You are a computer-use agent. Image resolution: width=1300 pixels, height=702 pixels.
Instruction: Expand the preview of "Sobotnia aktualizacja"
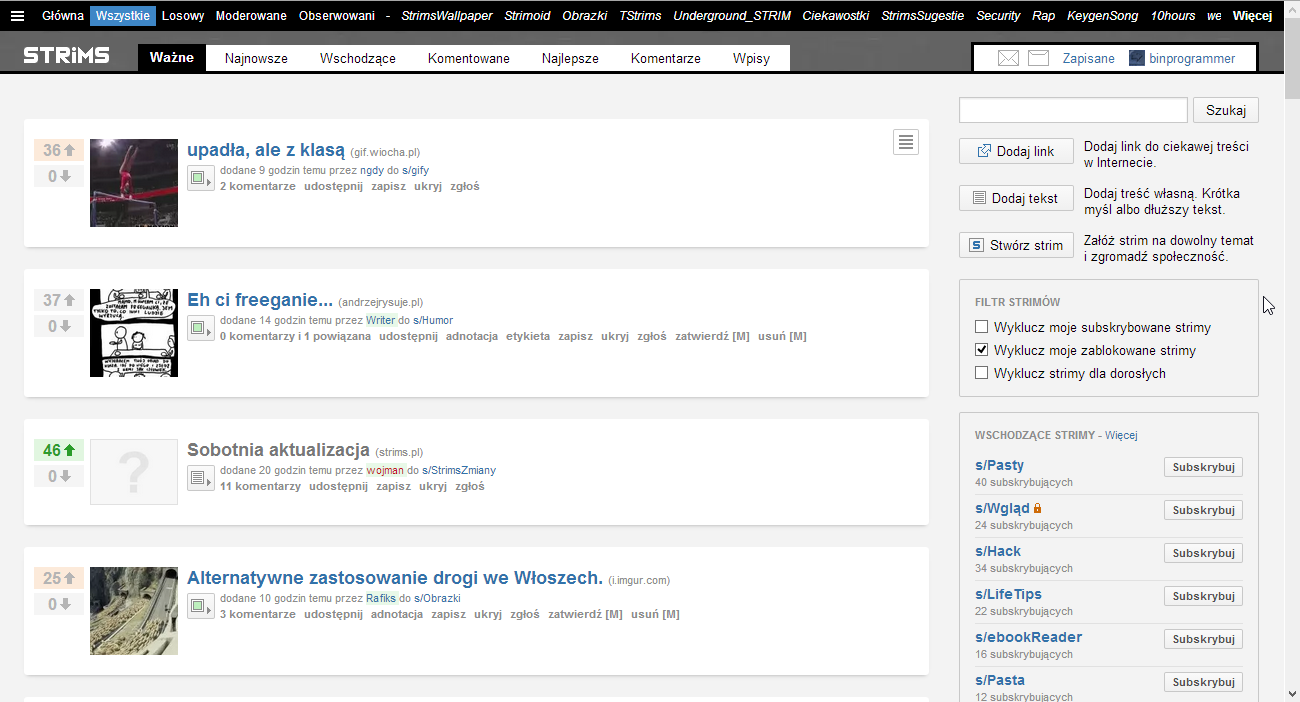[x=200, y=477]
